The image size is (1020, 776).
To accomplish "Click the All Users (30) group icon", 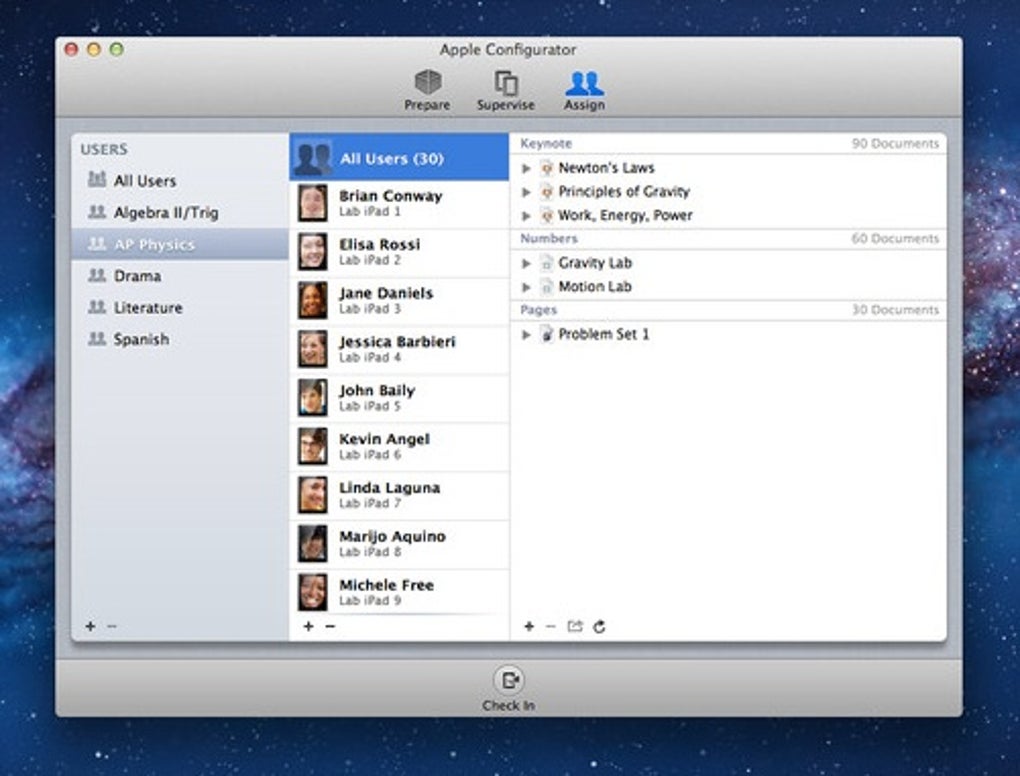I will click(x=313, y=157).
